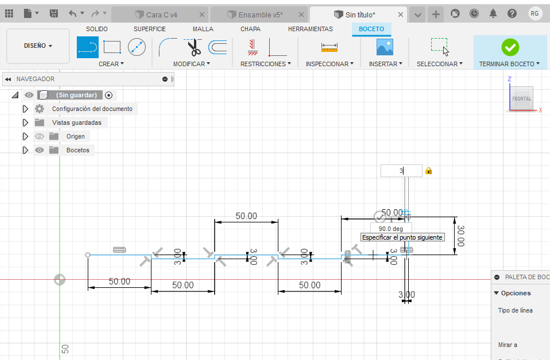
Task: Collapse the (Sin guardar) root node
Action: (x=15, y=95)
